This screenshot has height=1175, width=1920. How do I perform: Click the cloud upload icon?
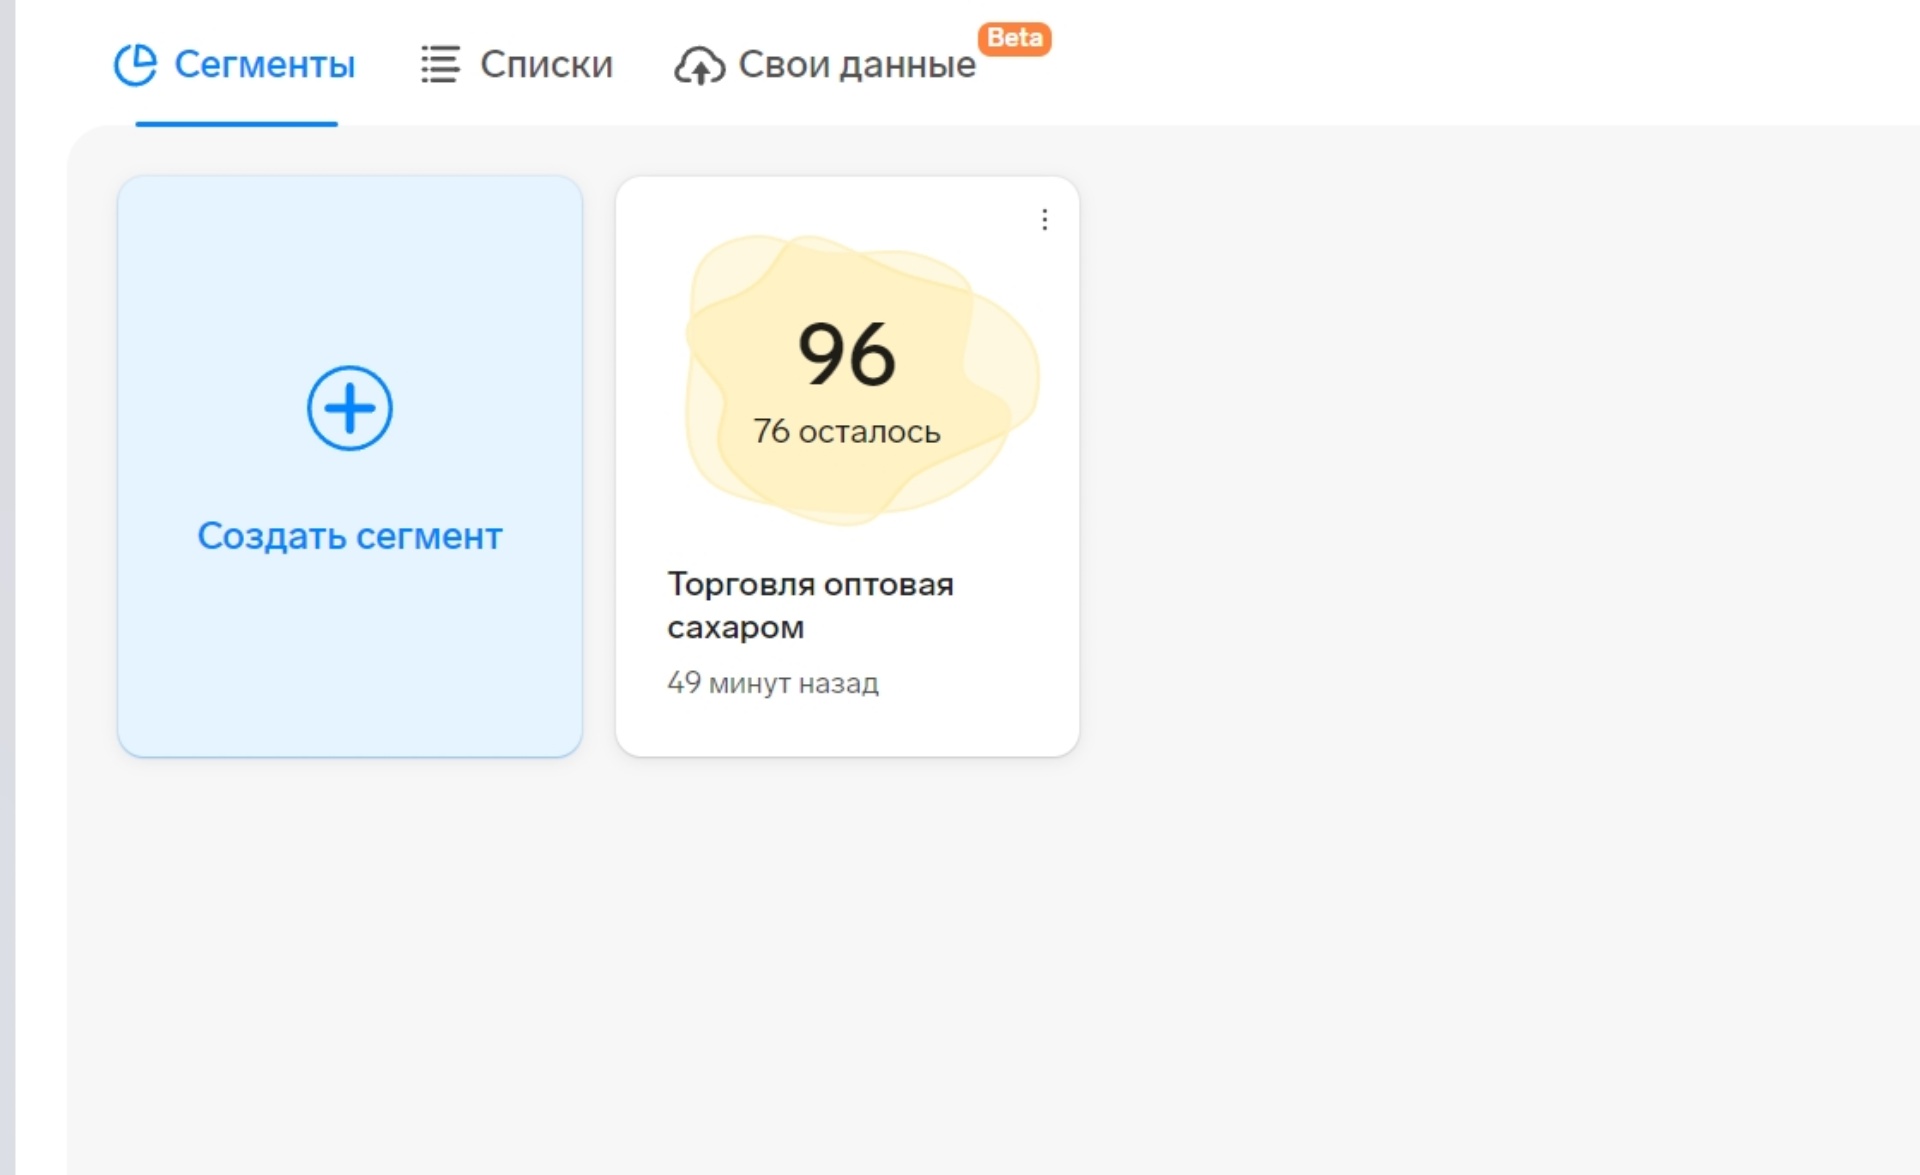point(699,66)
